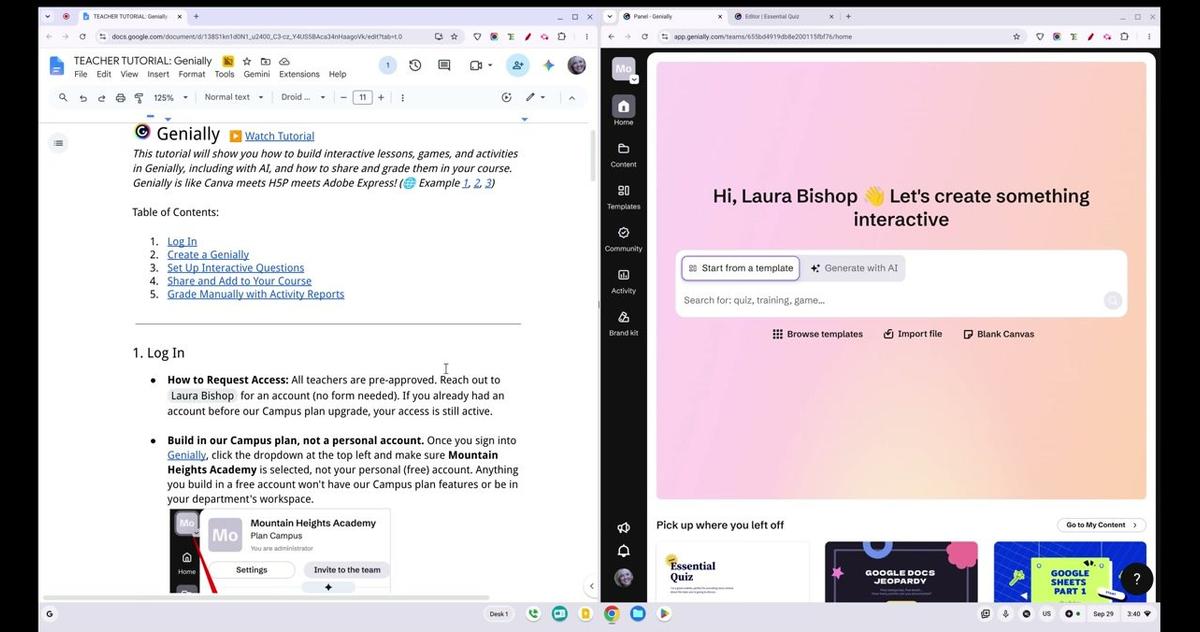Click the Docs search menus magnifier
This screenshot has height=632, width=1200.
tap(63, 97)
